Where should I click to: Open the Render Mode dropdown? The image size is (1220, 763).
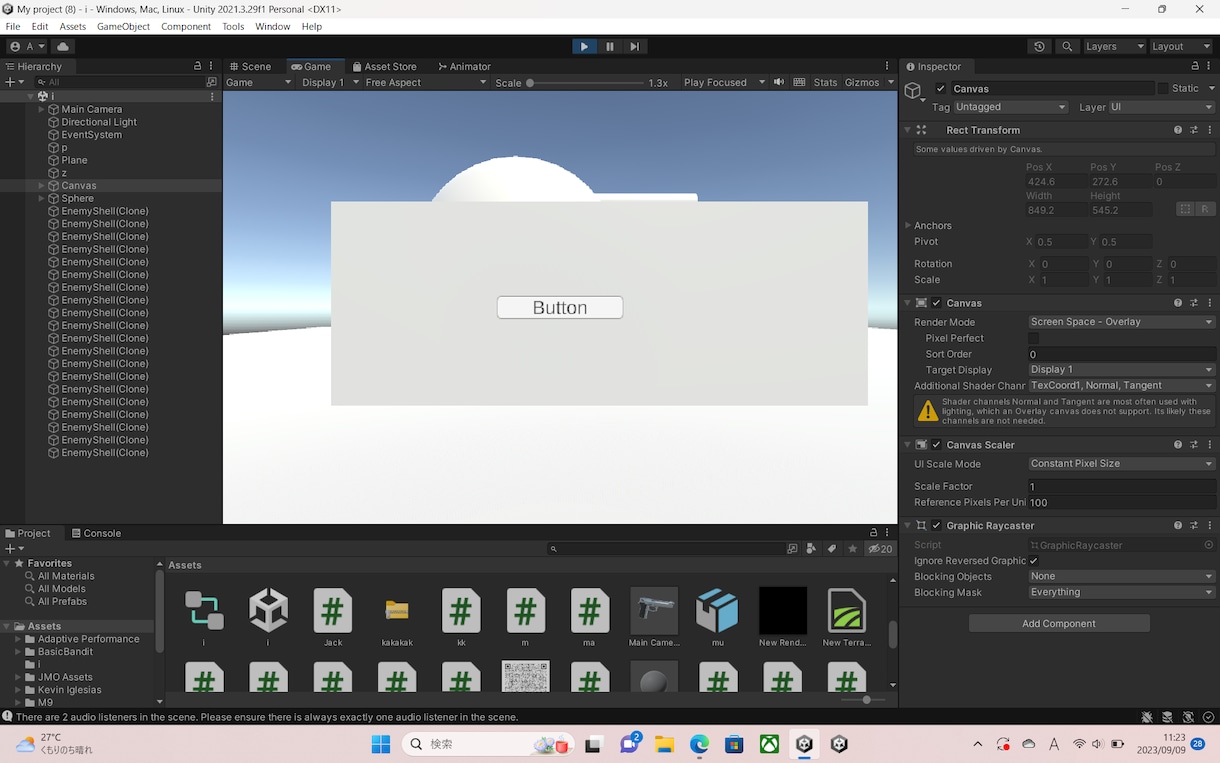coord(1122,322)
